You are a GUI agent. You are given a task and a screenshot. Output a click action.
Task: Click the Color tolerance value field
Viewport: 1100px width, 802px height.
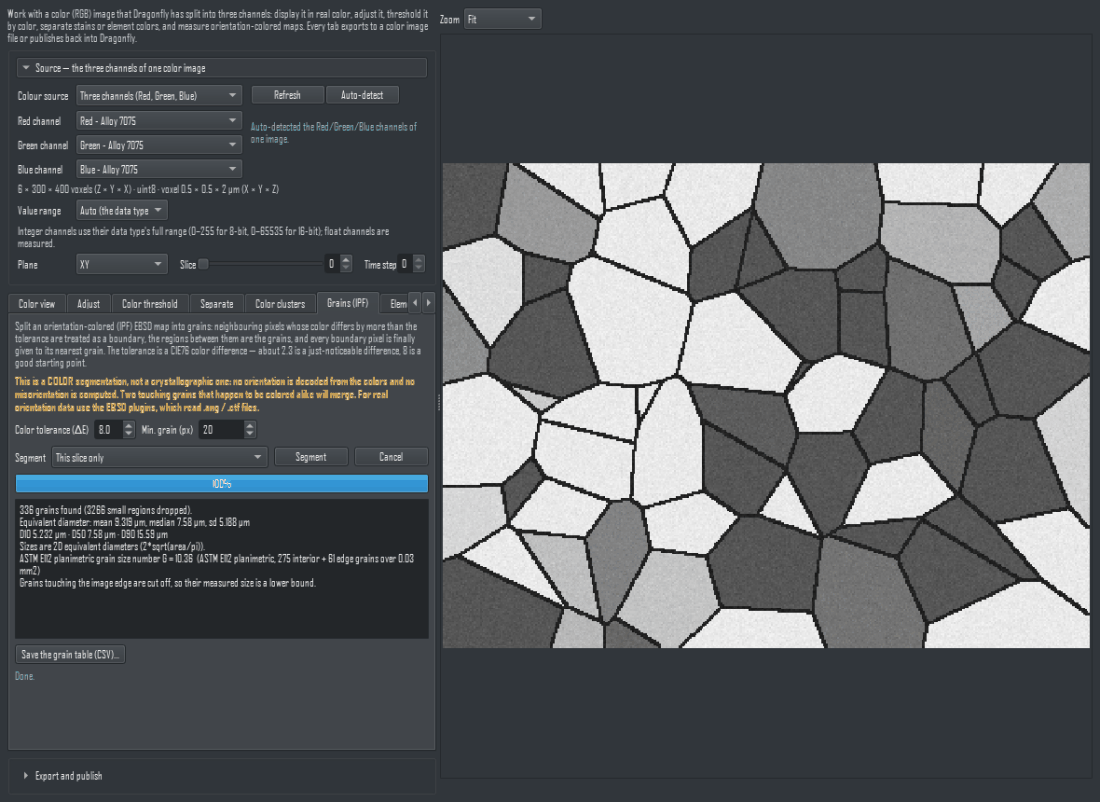pos(108,429)
